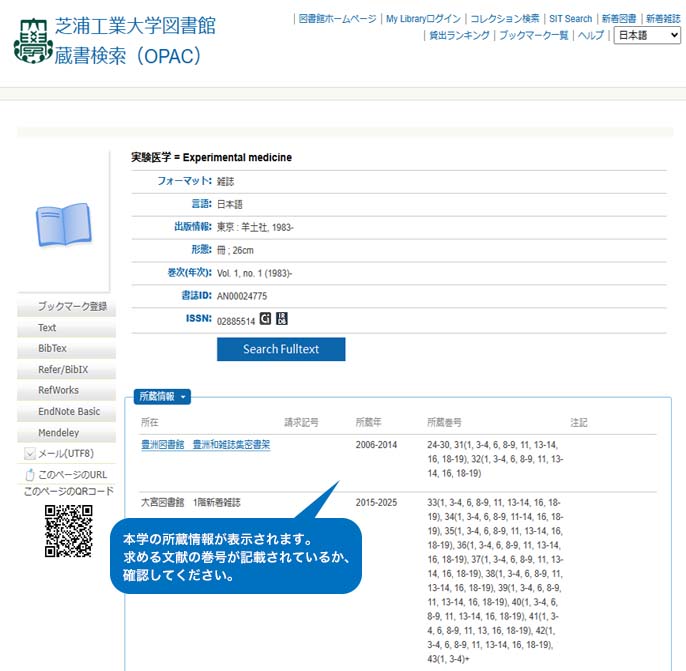The image size is (686, 671).
Task: Export the record to RefWorks
Action: [x=58, y=391]
